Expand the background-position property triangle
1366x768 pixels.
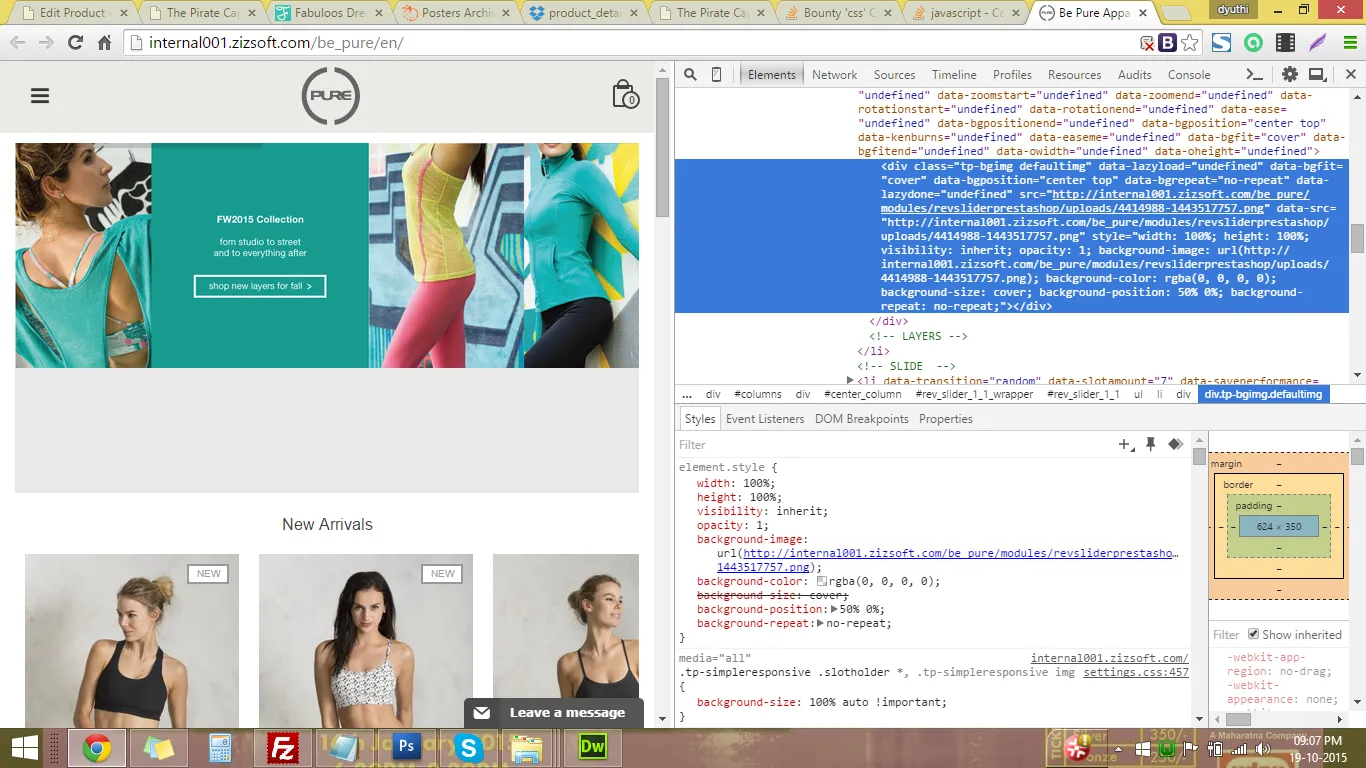(835, 609)
